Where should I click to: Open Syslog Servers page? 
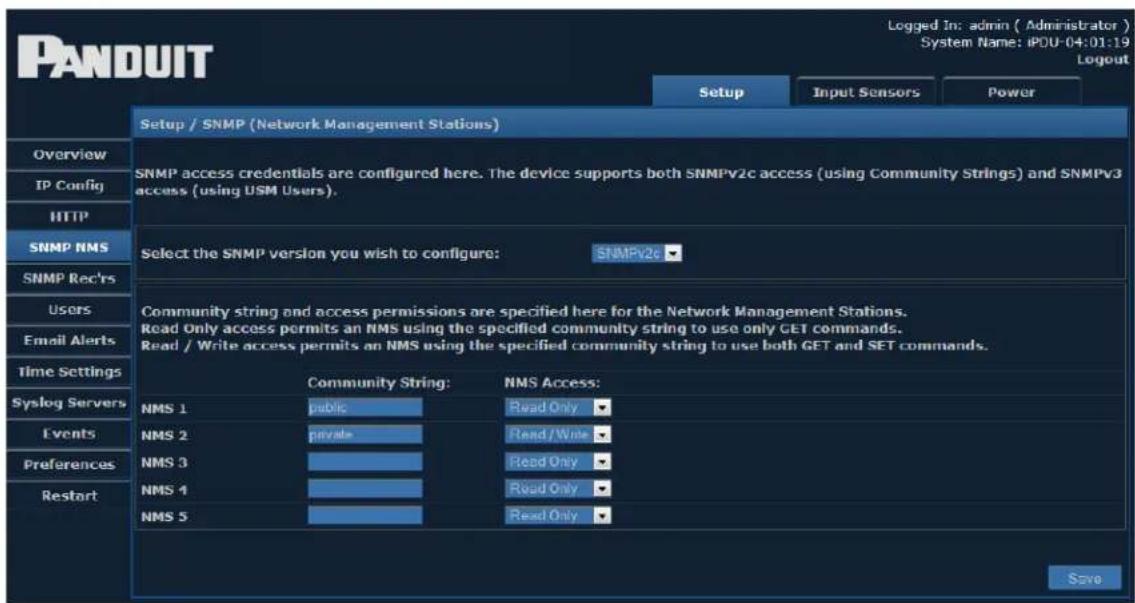click(x=69, y=402)
